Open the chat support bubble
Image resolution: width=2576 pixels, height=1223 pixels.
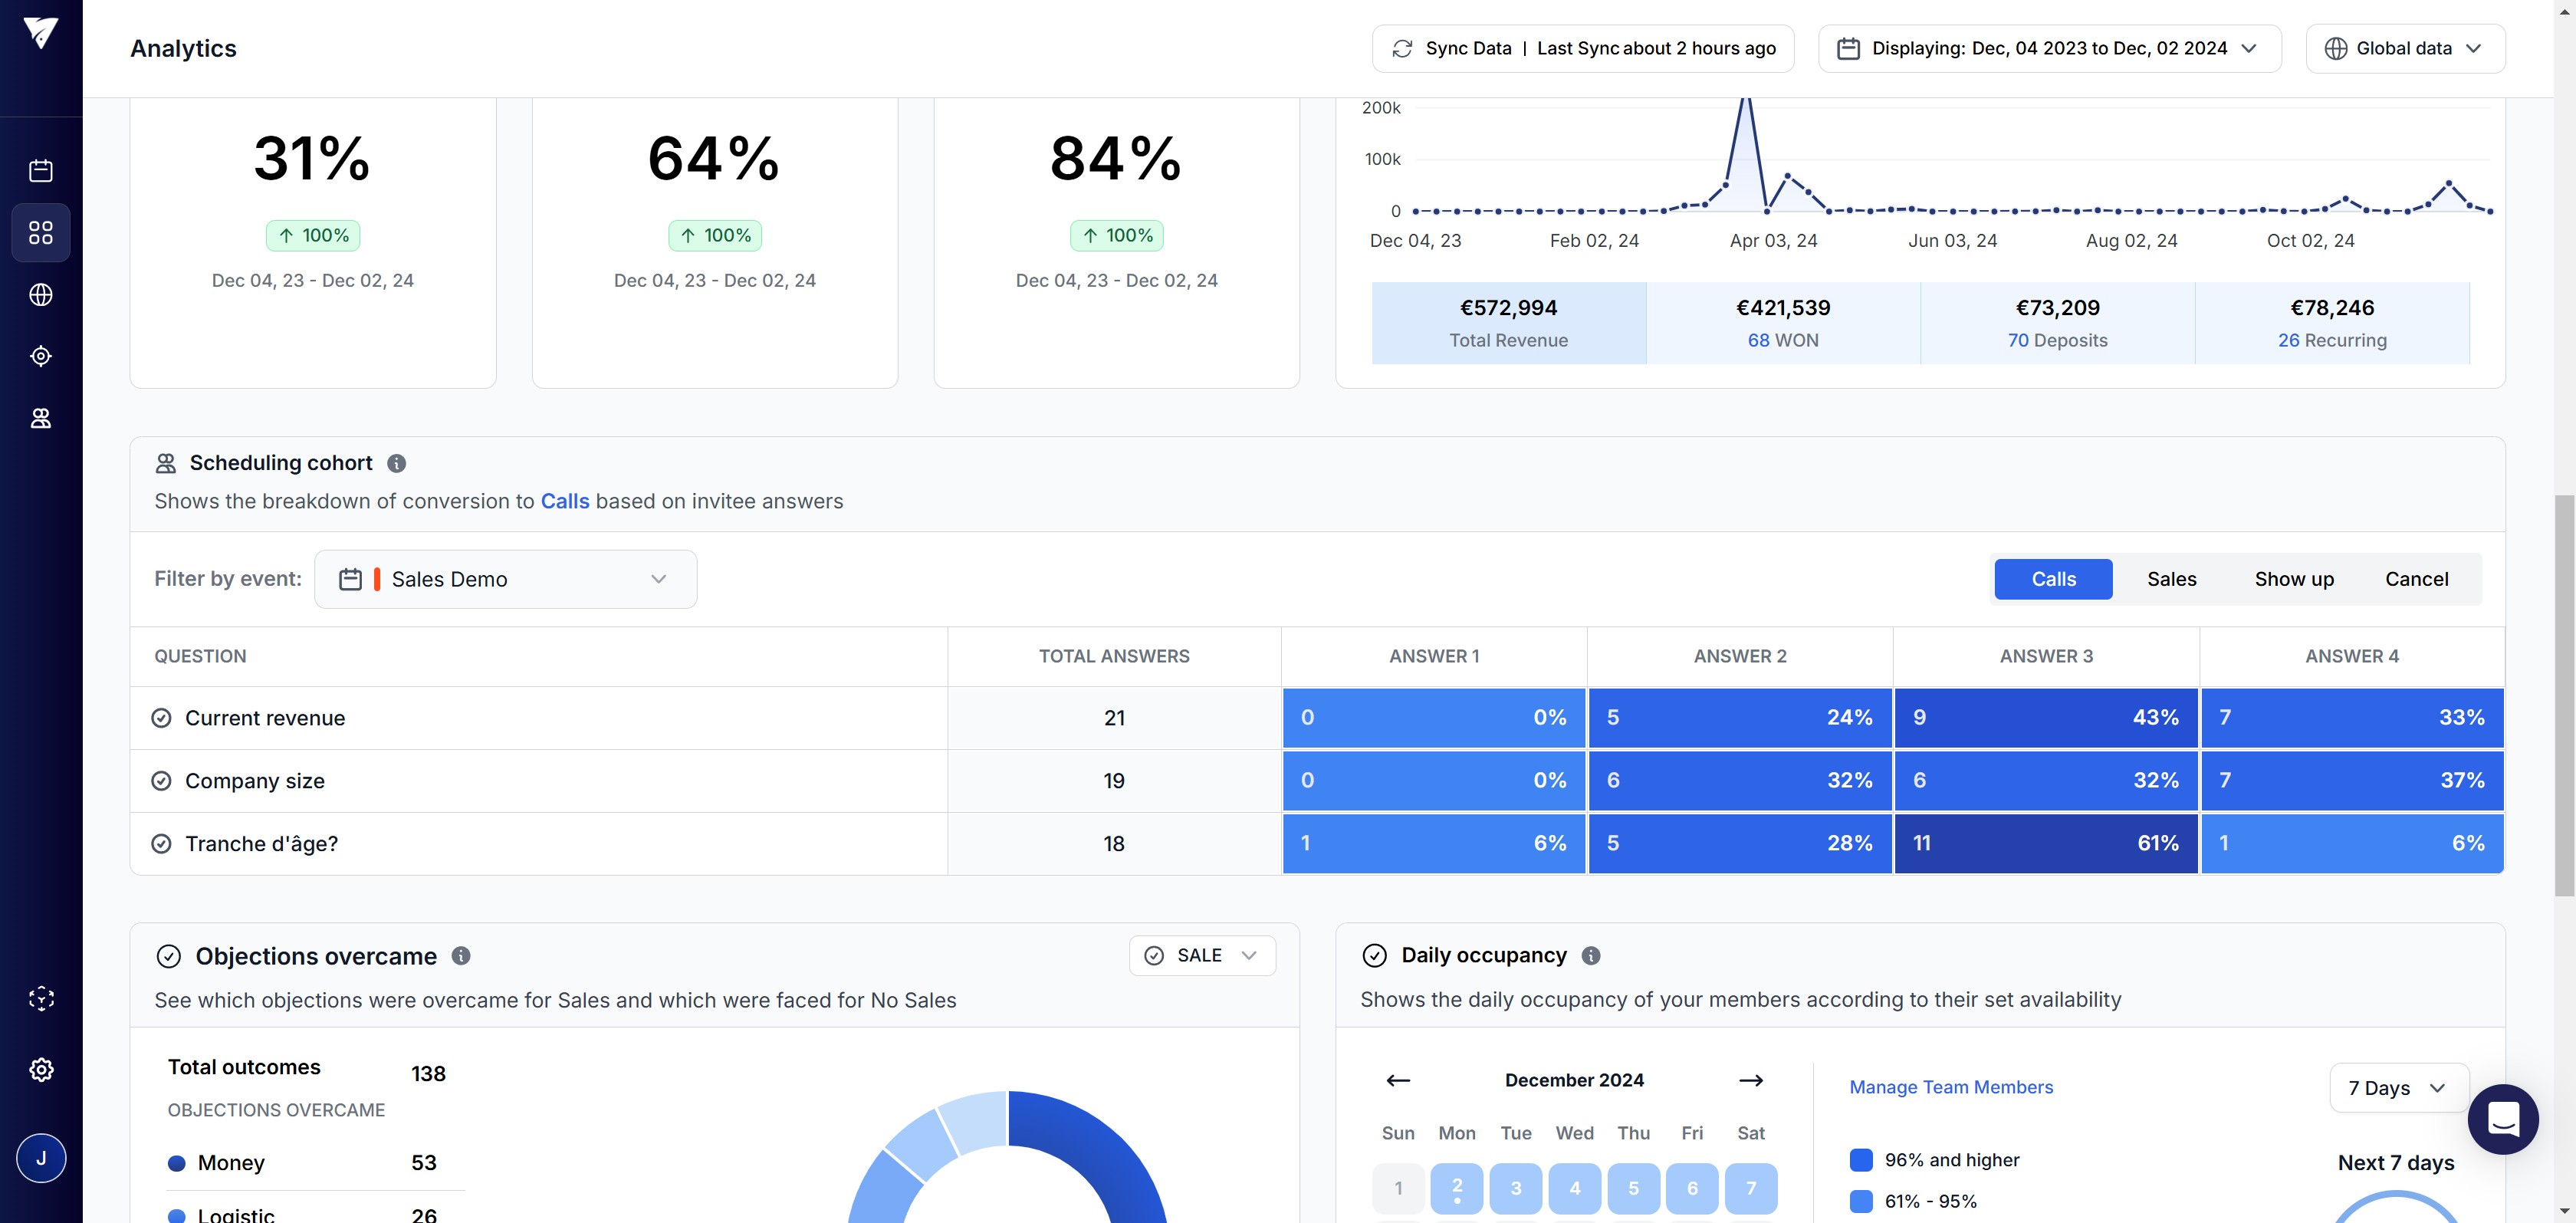click(2502, 1119)
